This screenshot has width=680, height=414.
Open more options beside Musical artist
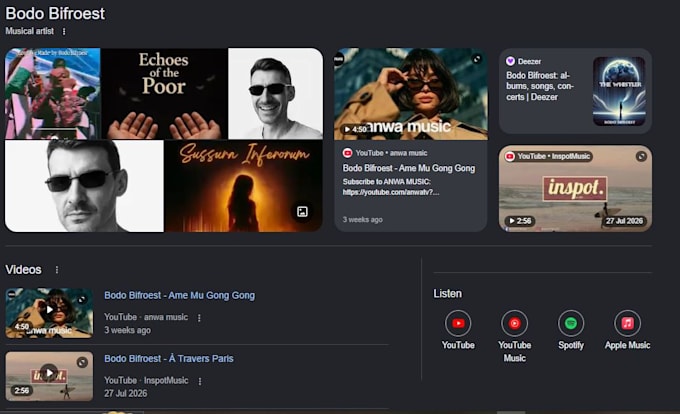(x=64, y=32)
